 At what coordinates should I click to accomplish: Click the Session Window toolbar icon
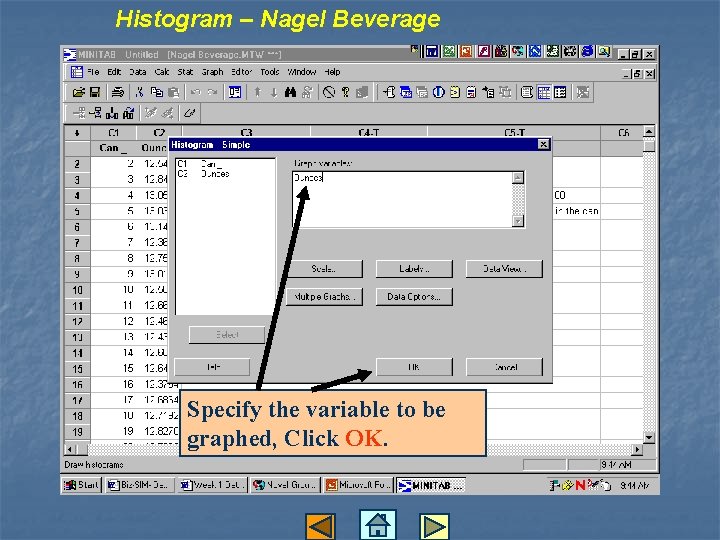(x=527, y=92)
